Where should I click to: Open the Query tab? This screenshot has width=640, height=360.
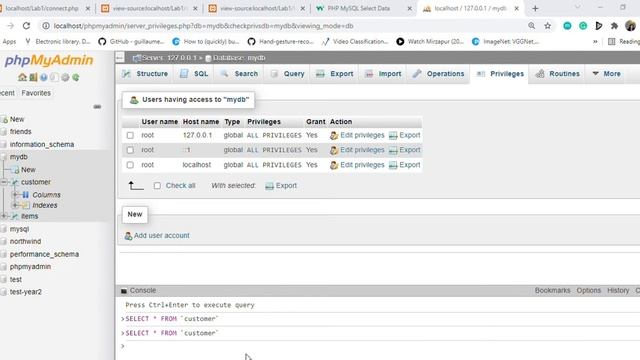coord(287,74)
